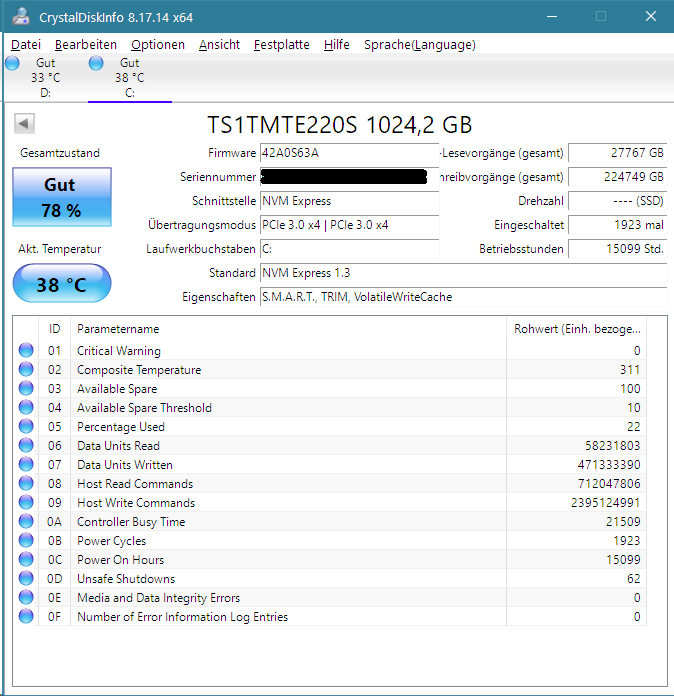Screen dimensions: 674x696
Task: Click status orb next to Controller Busy Time
Action: tap(26, 522)
